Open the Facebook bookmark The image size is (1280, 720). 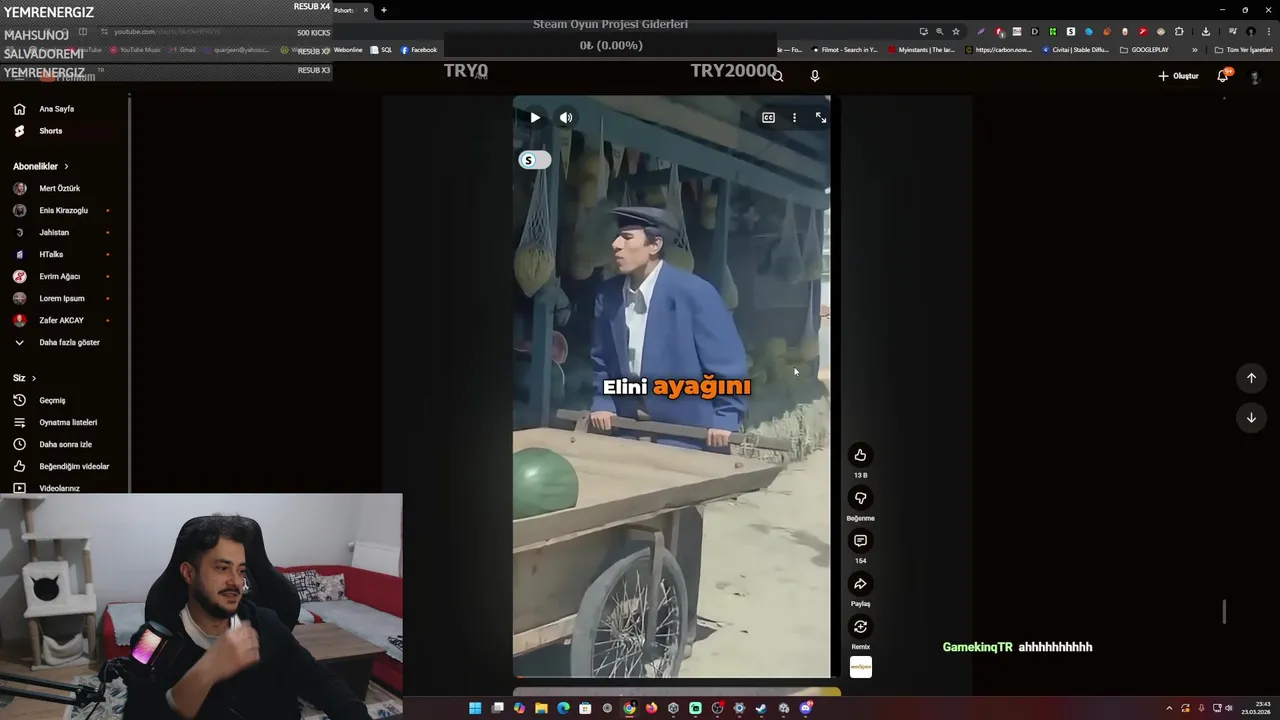(418, 50)
